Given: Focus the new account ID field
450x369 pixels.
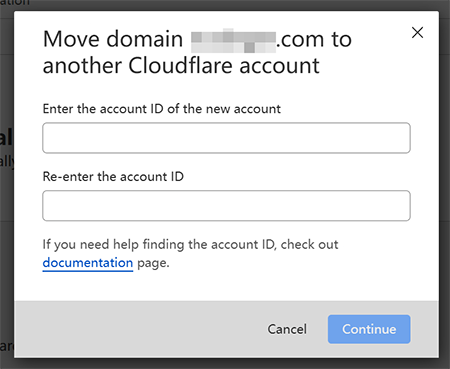Looking at the screenshot, I should coord(226,138).
